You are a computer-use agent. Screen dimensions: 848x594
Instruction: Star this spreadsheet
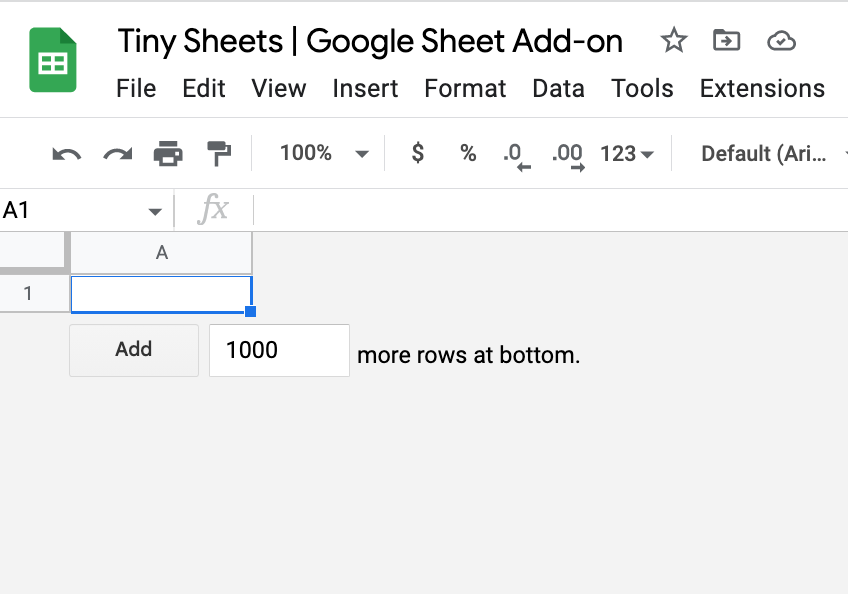[x=673, y=41]
